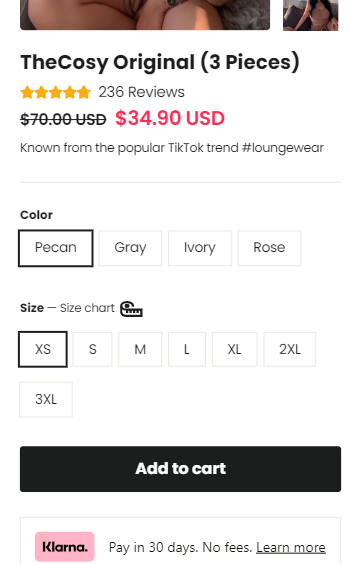View the small product thumbnail image

[311, 15]
